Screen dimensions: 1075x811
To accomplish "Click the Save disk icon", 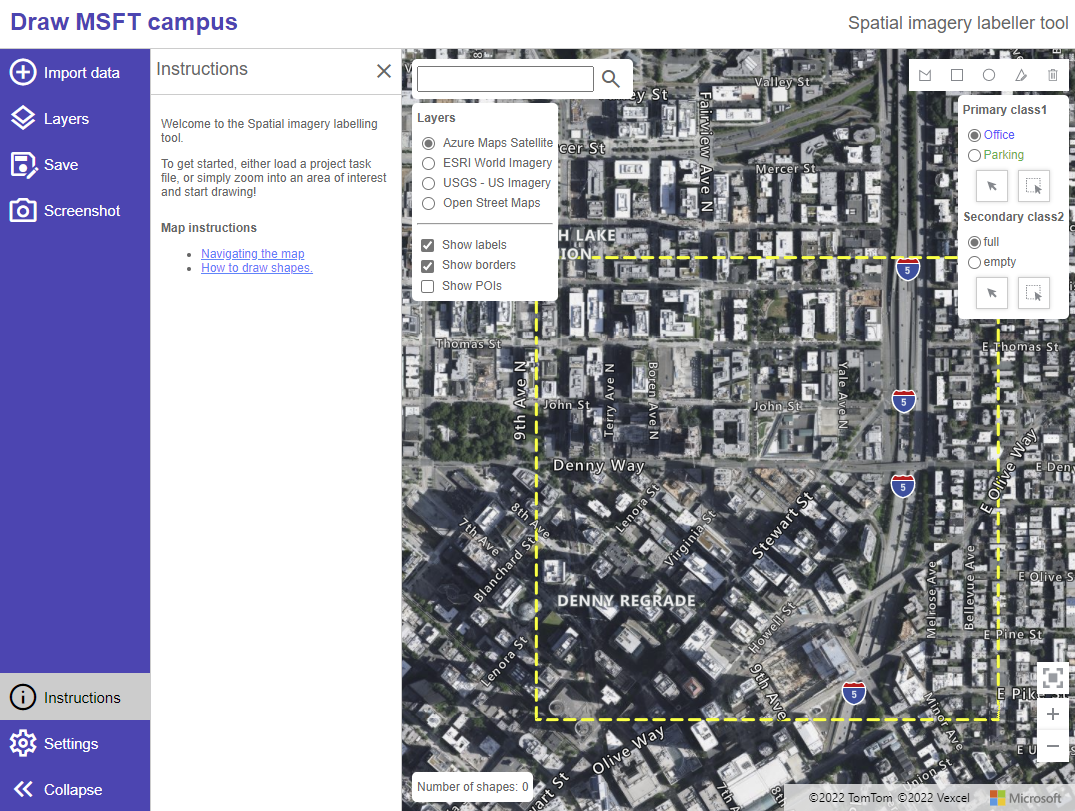I will point(24,165).
